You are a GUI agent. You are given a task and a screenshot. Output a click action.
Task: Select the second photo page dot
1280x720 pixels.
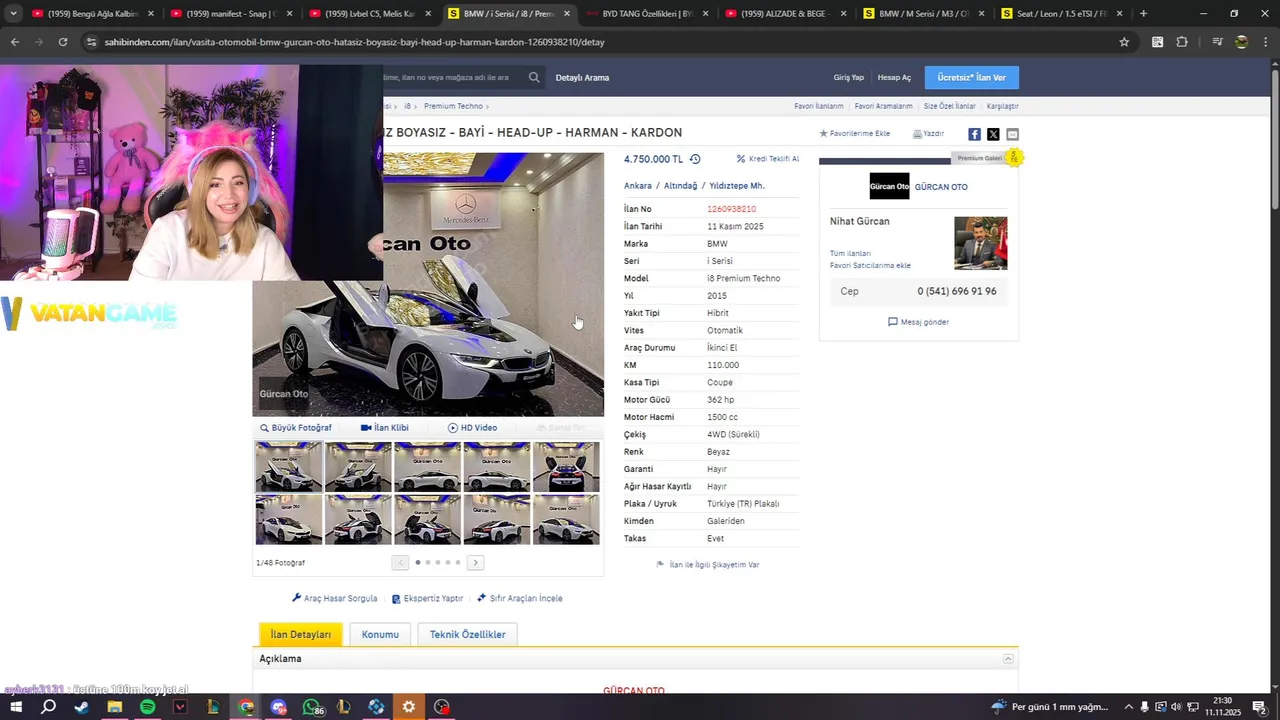[x=428, y=562]
